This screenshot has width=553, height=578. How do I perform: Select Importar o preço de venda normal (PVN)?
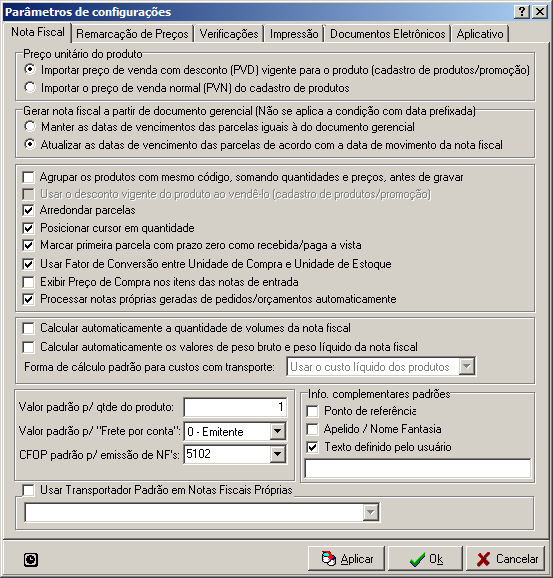(x=30, y=87)
